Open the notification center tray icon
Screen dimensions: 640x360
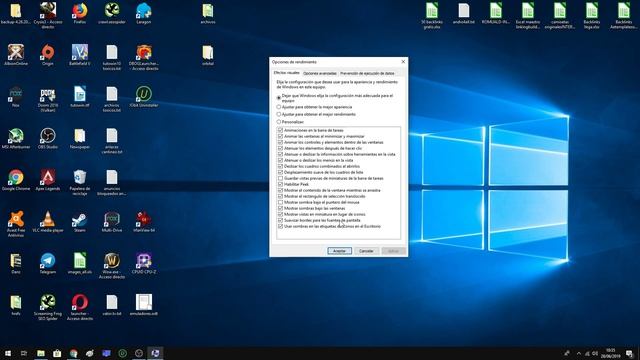coord(629,353)
